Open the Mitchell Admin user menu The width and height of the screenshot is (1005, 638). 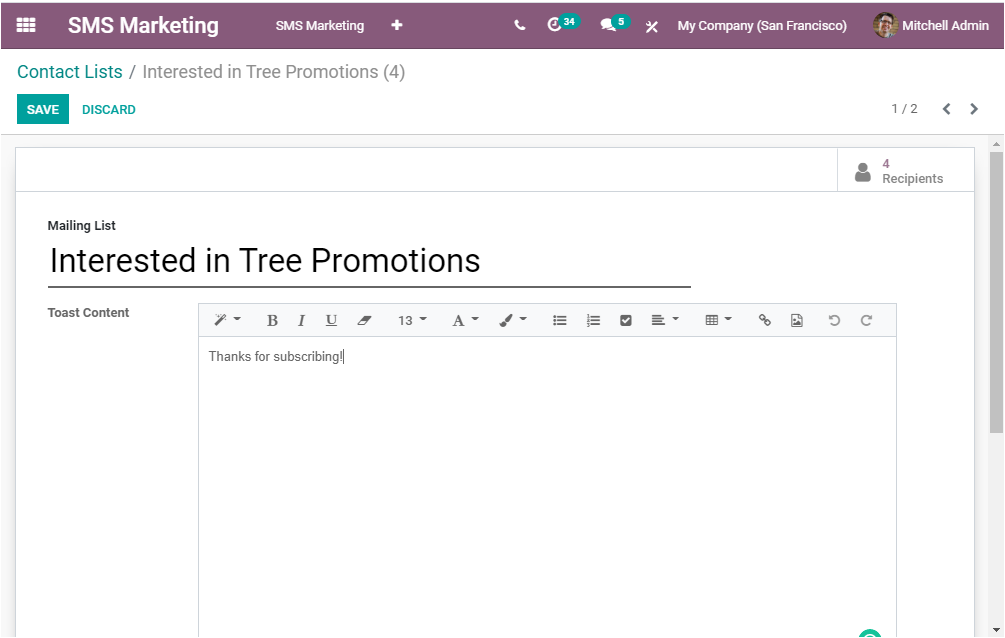point(931,26)
